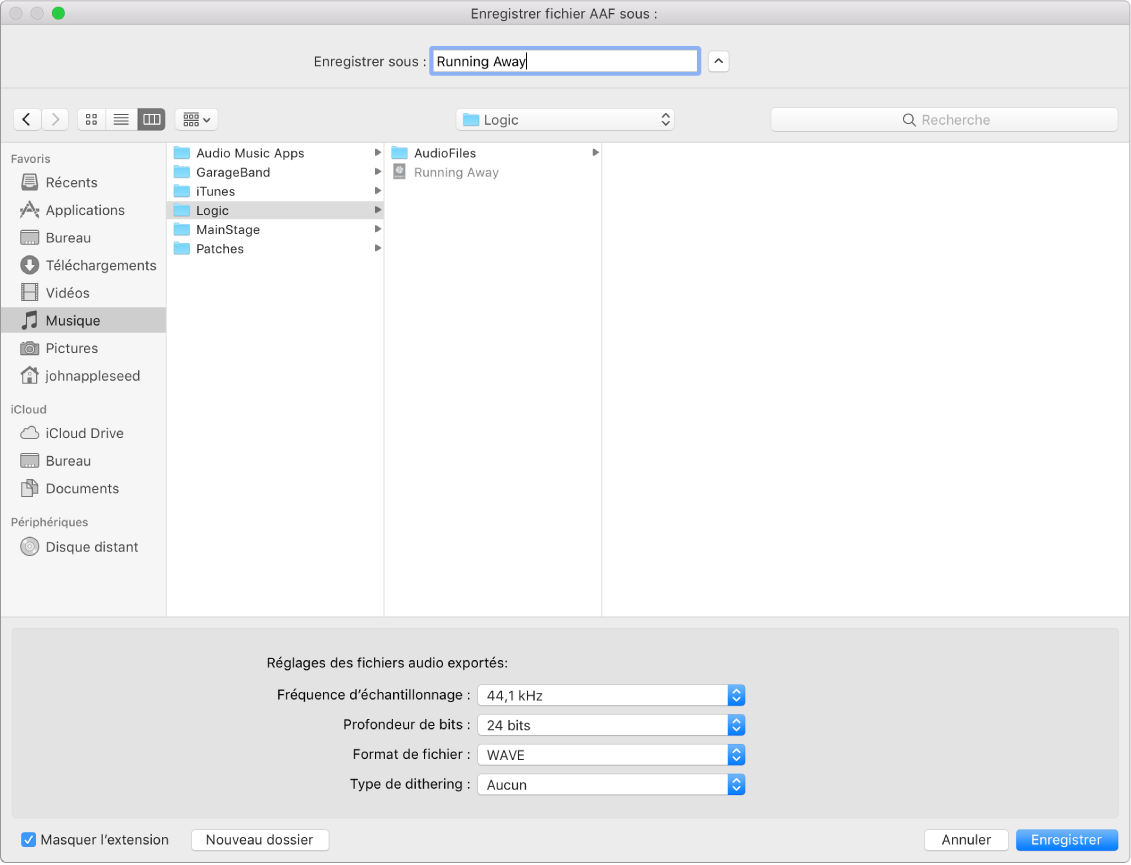Select column view mode

coord(151,119)
